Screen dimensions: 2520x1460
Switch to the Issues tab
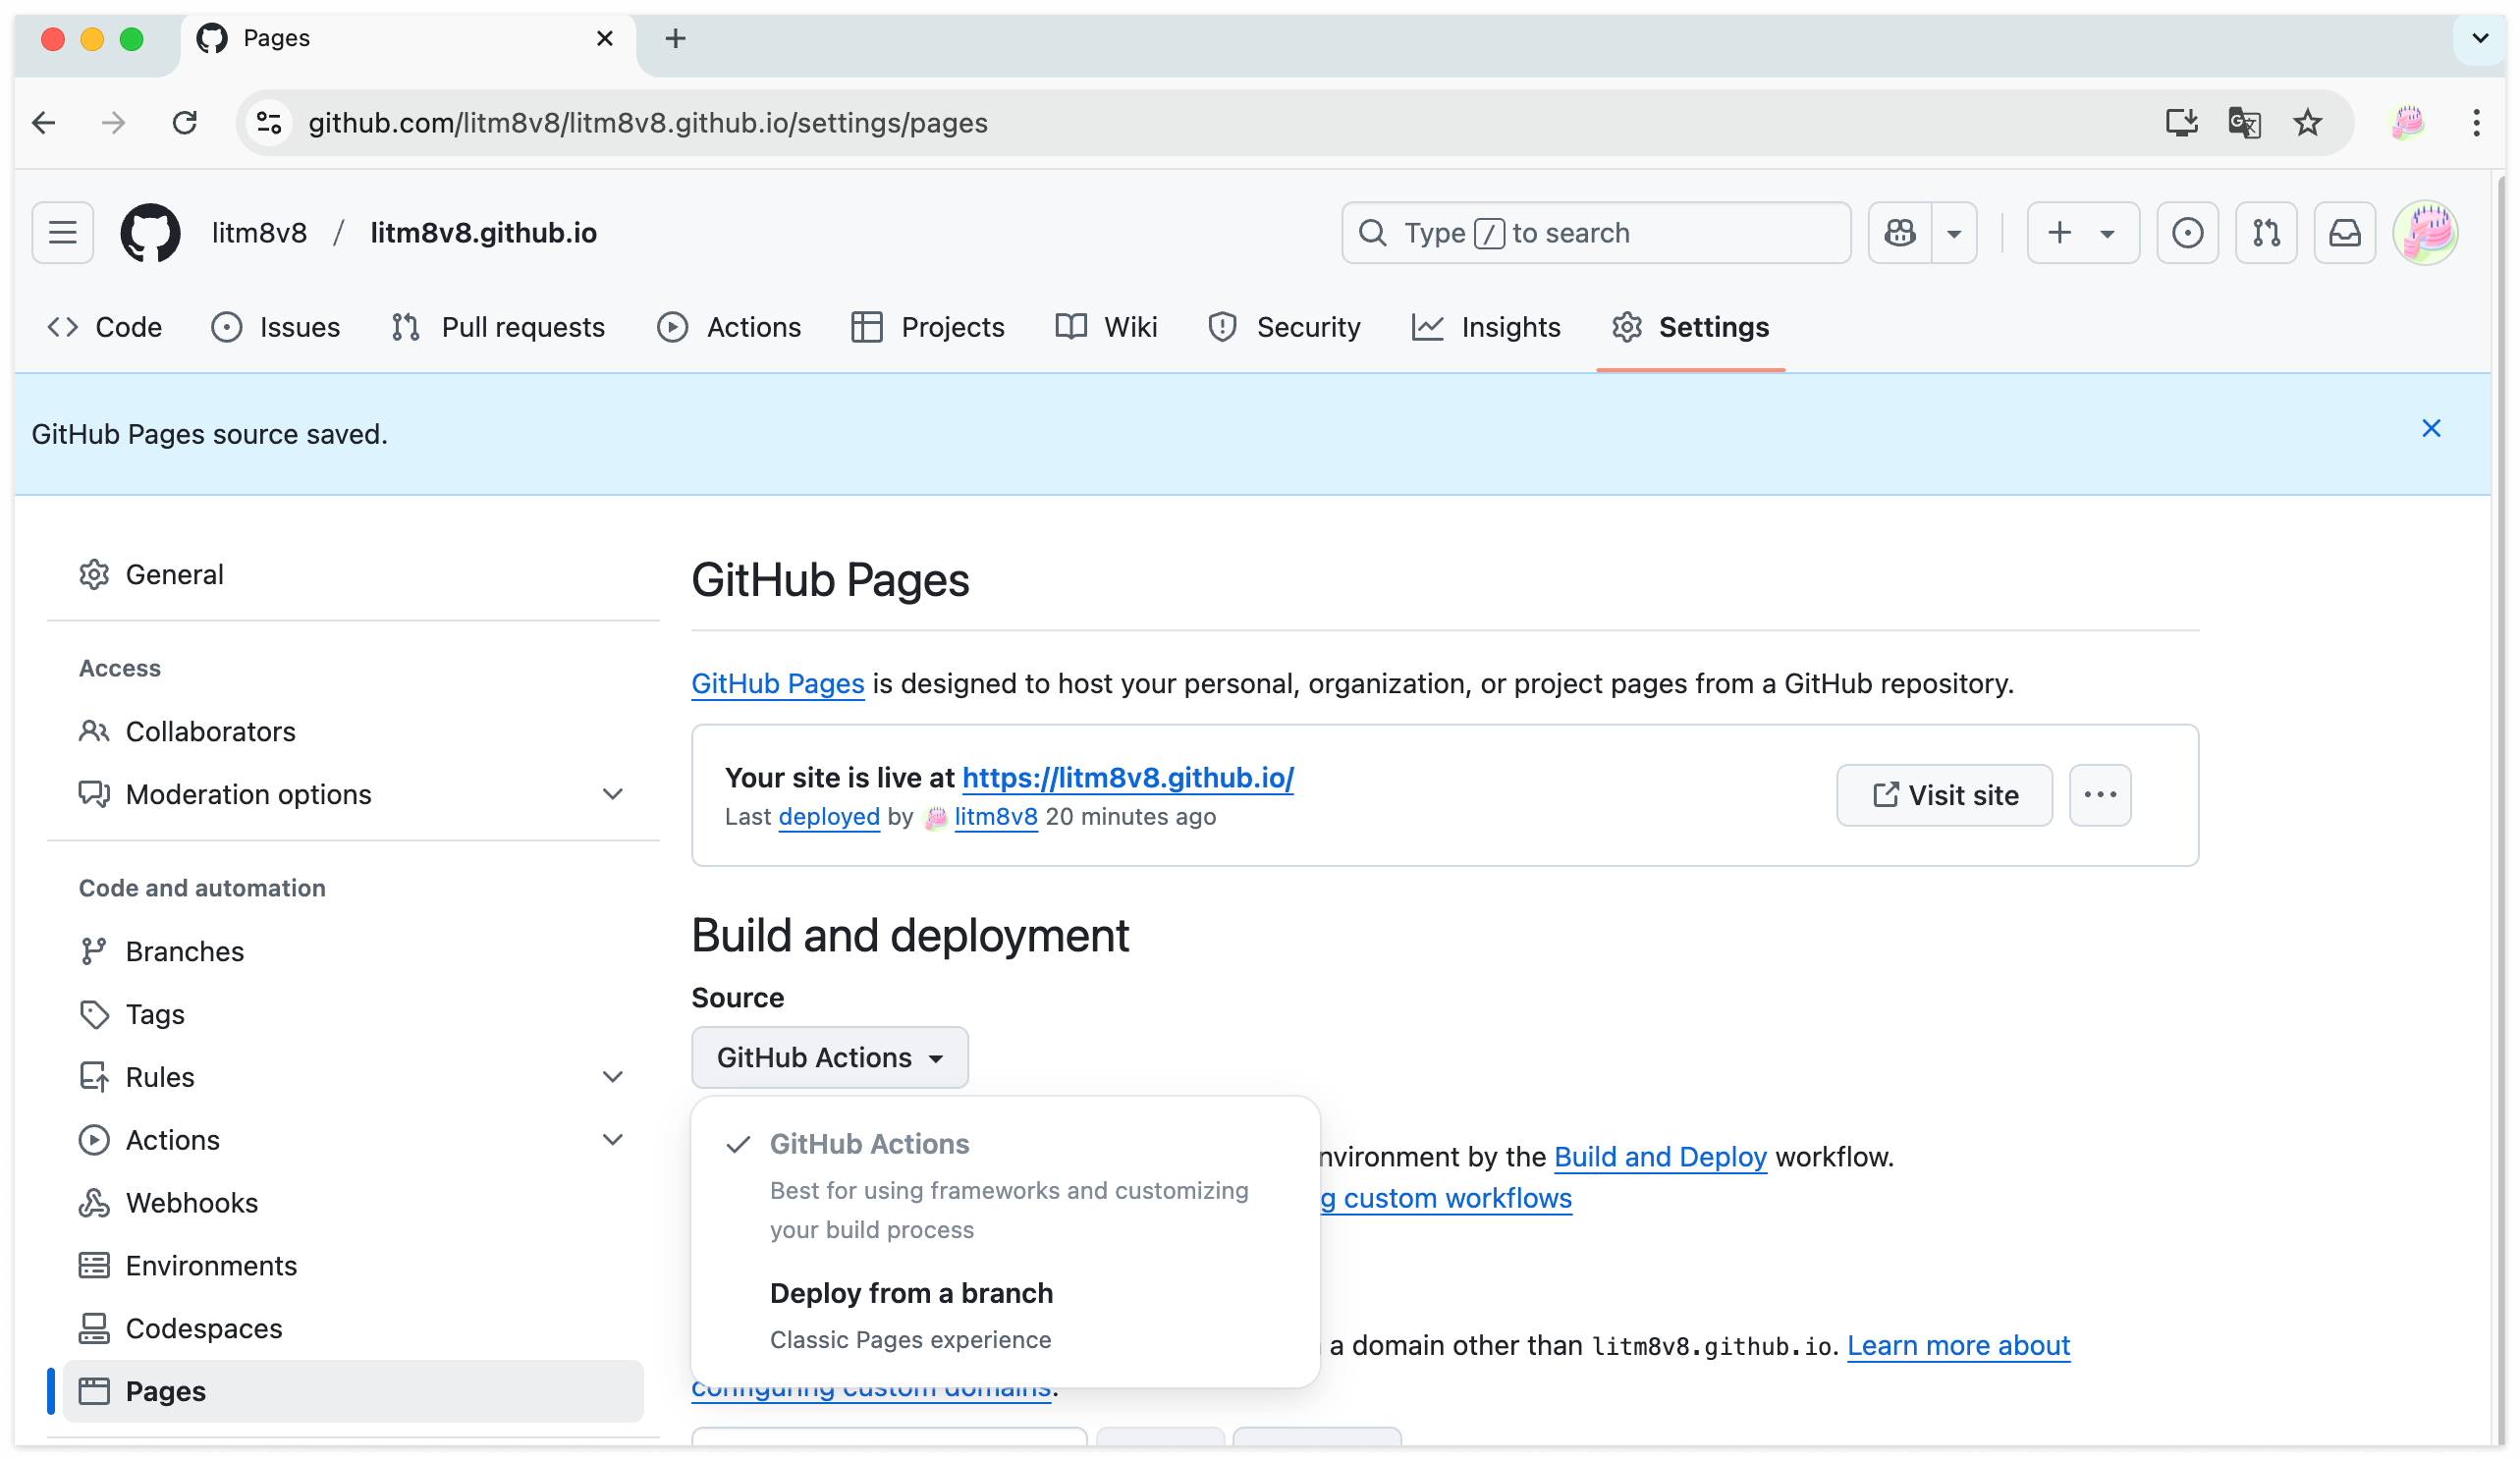(276, 327)
